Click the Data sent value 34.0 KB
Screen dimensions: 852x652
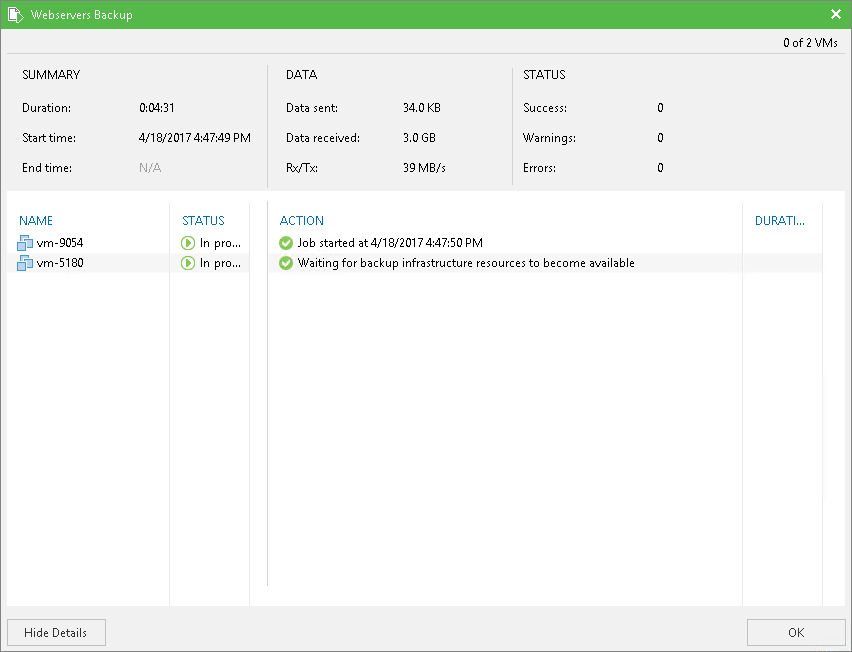(422, 108)
